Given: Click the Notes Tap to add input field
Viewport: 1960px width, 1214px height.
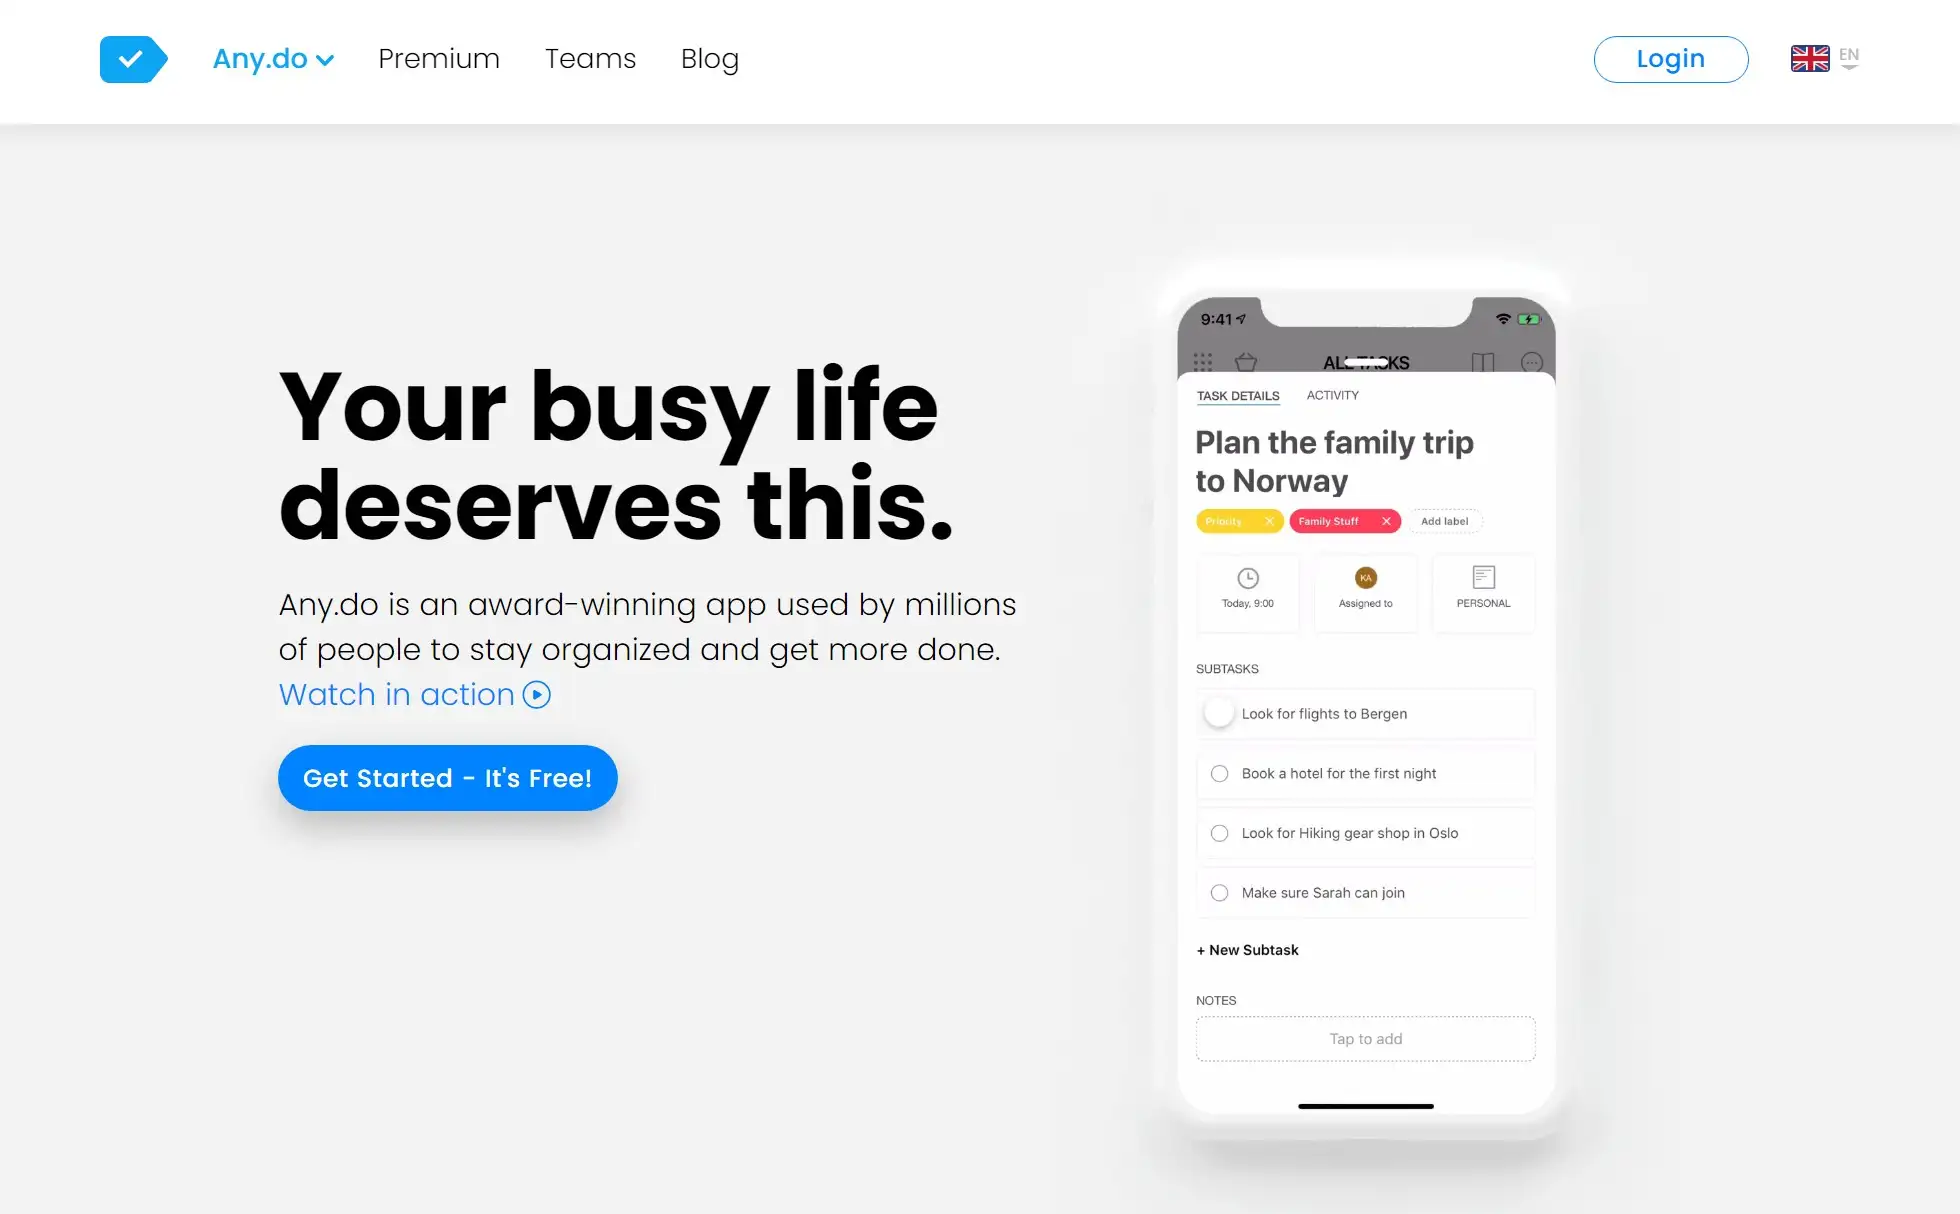Looking at the screenshot, I should 1365,1039.
